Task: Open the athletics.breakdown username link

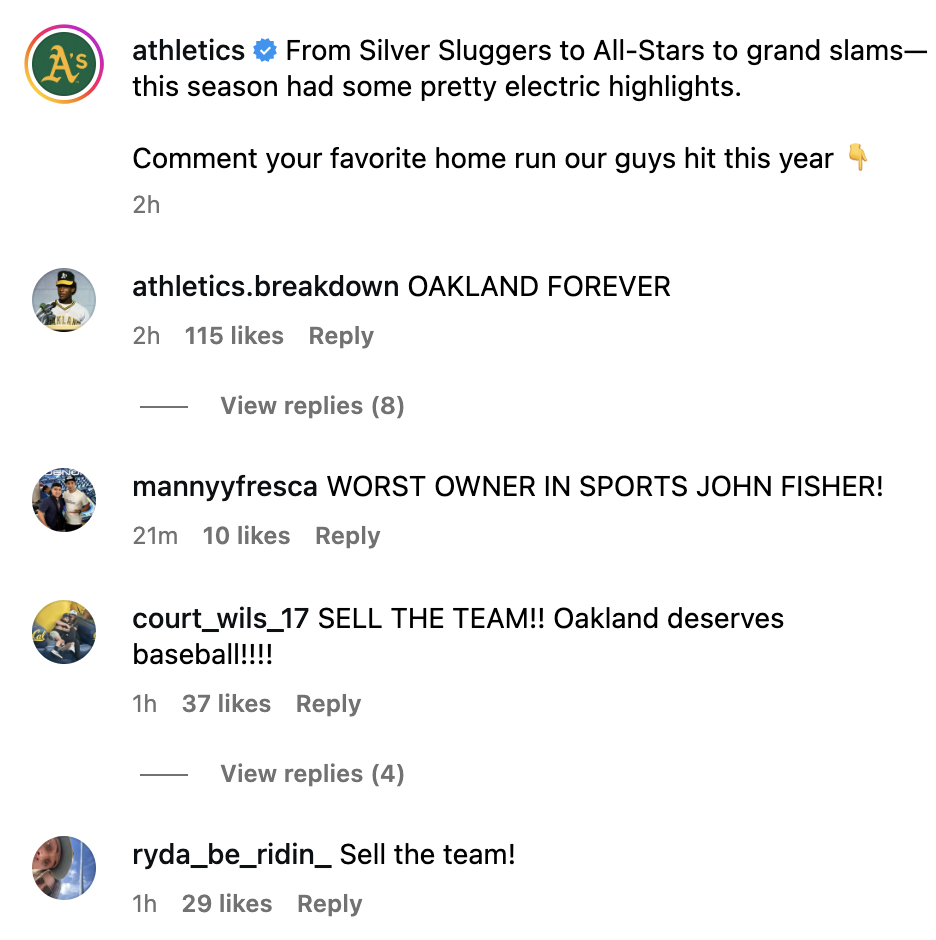Action: tap(265, 287)
